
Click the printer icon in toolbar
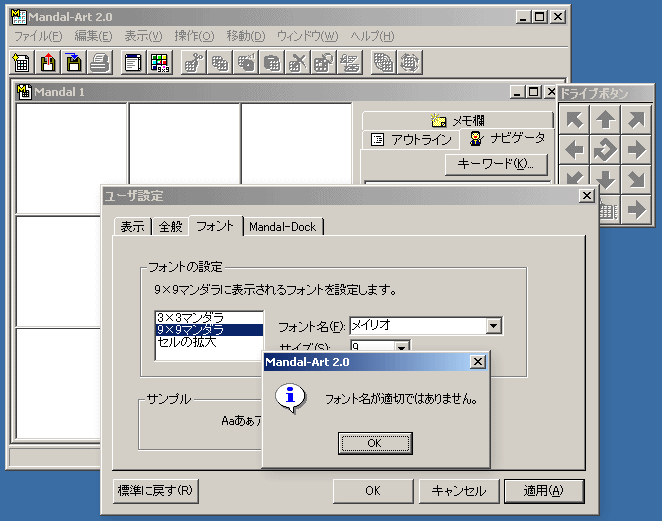tap(100, 63)
